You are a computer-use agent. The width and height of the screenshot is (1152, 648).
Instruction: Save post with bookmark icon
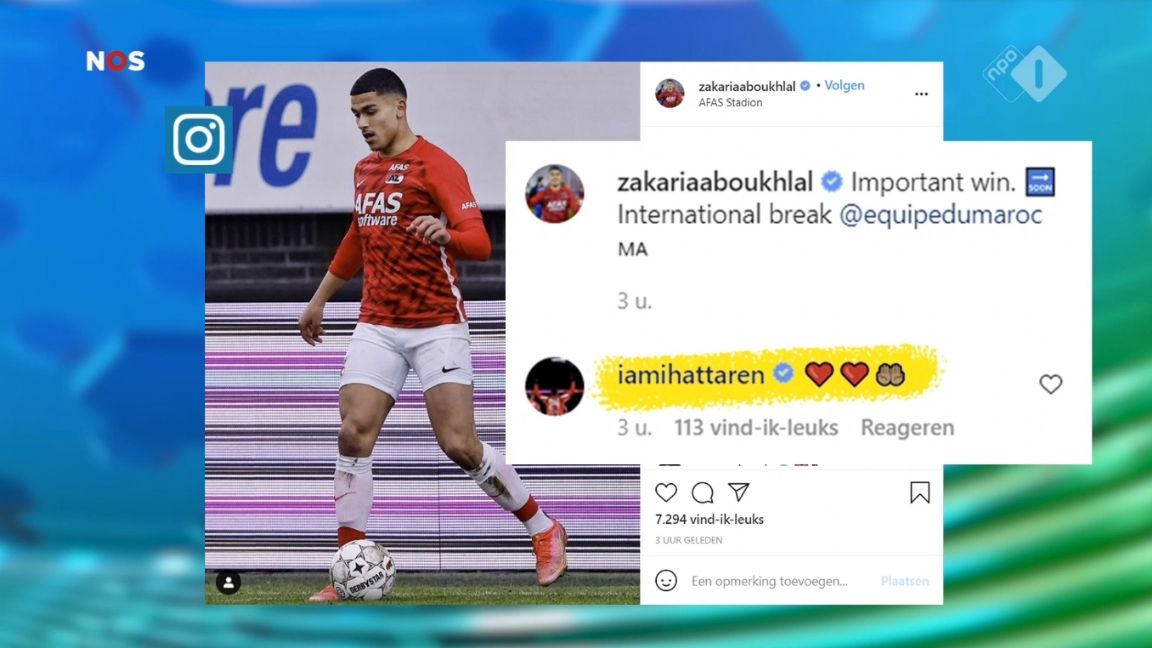pyautogui.click(x=919, y=492)
